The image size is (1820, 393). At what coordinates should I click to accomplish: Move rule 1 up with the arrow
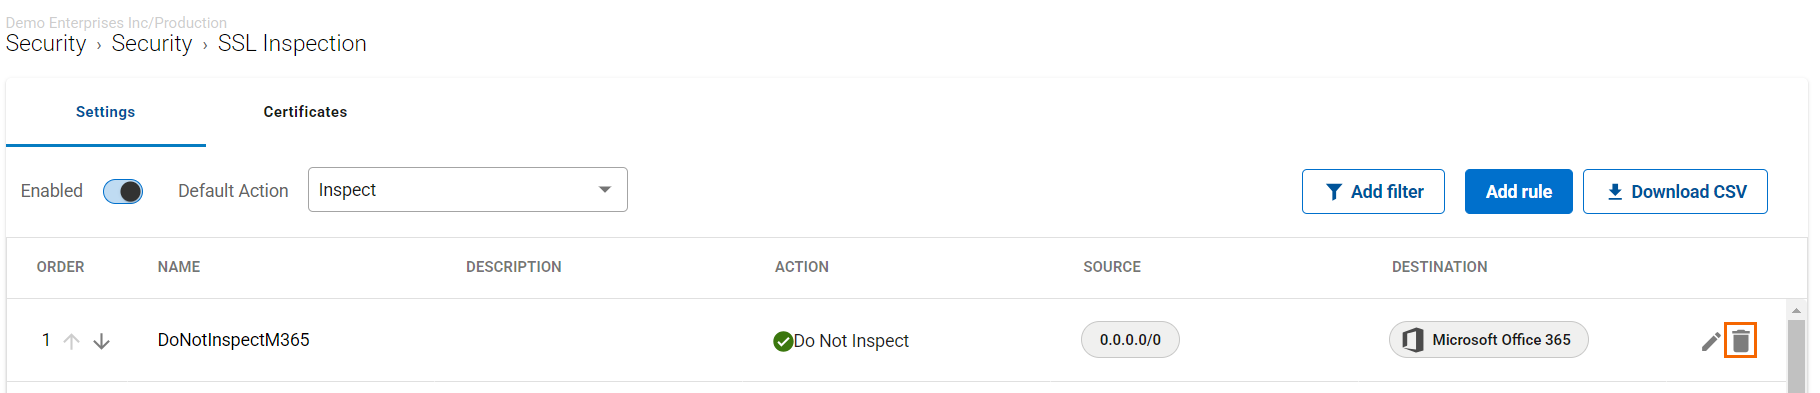click(x=71, y=341)
